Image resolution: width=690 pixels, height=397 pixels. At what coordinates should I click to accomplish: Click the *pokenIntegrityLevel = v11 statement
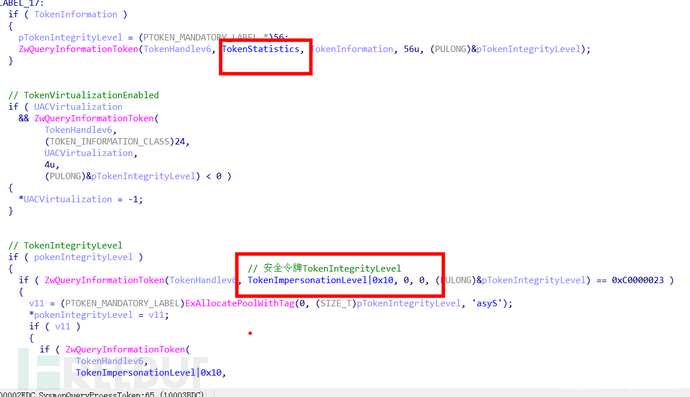click(x=99, y=315)
